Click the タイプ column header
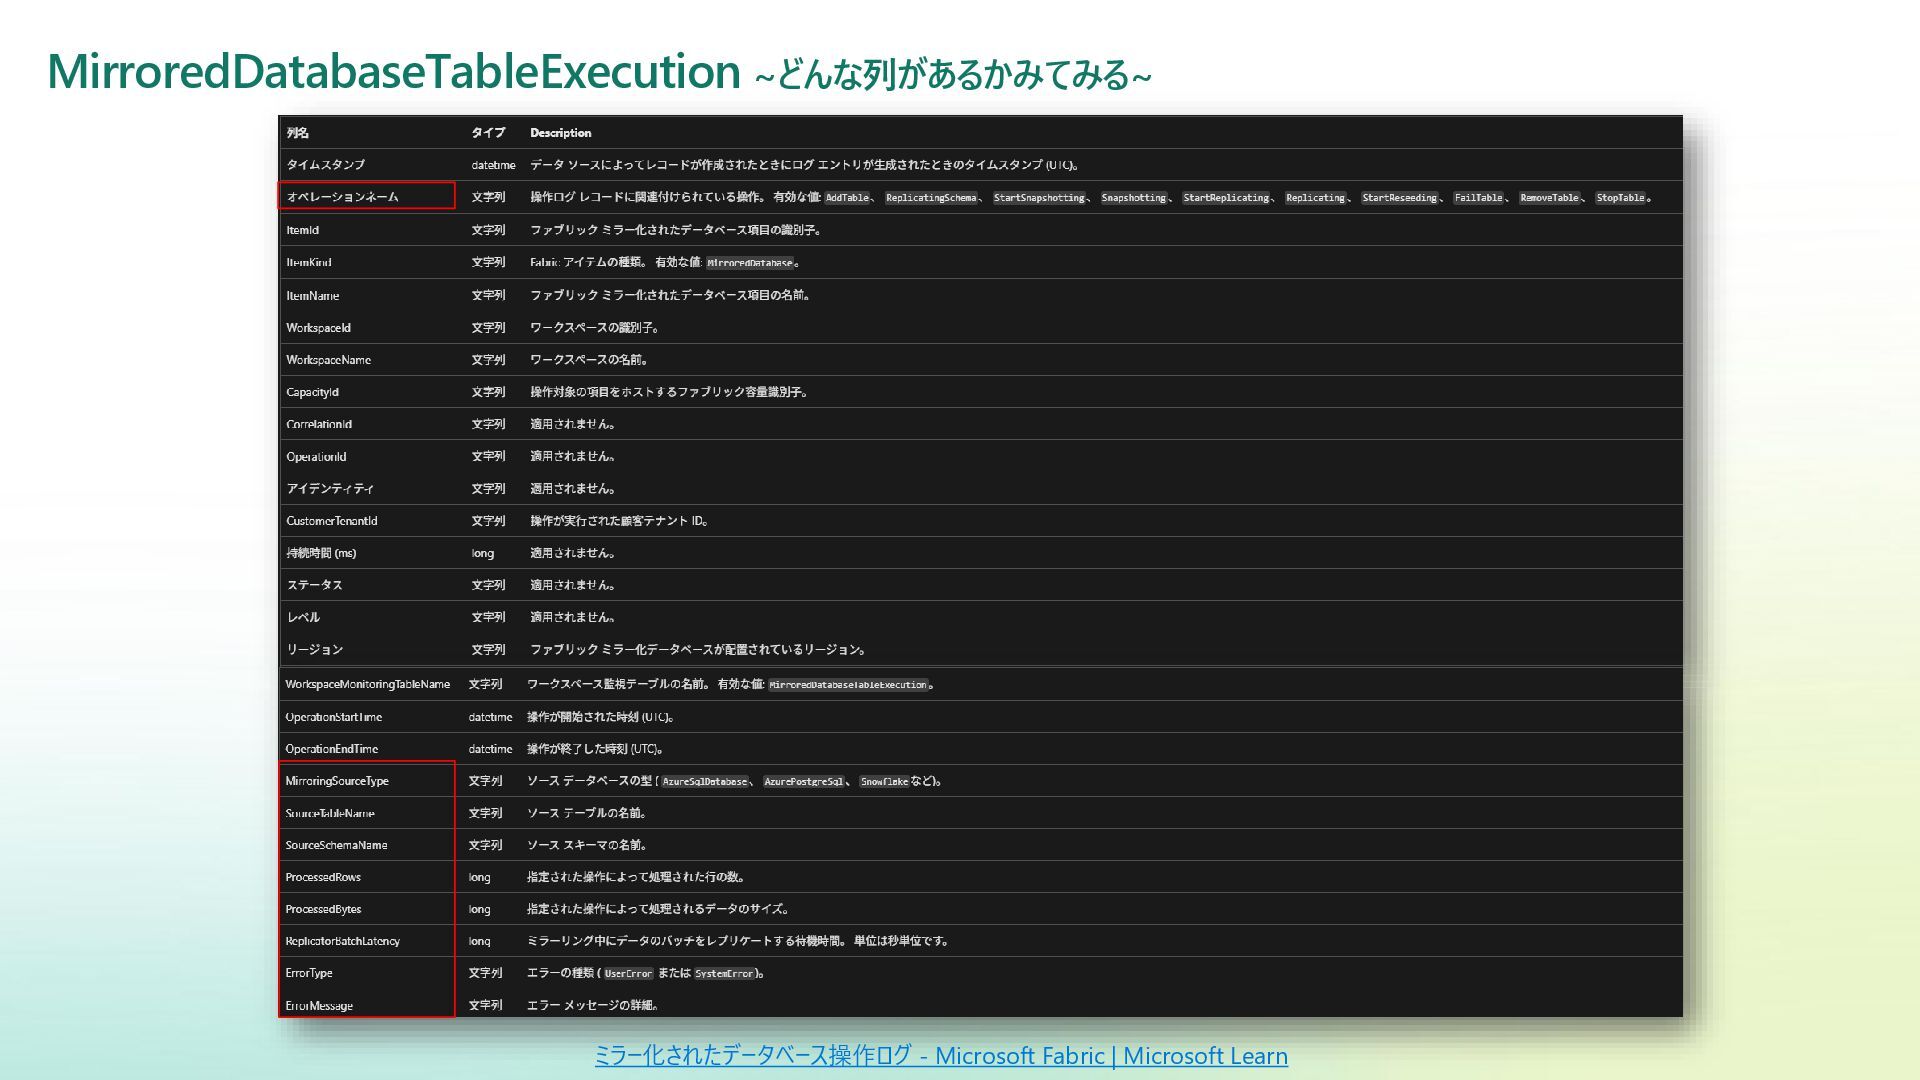The image size is (1920, 1080). pos(488,133)
